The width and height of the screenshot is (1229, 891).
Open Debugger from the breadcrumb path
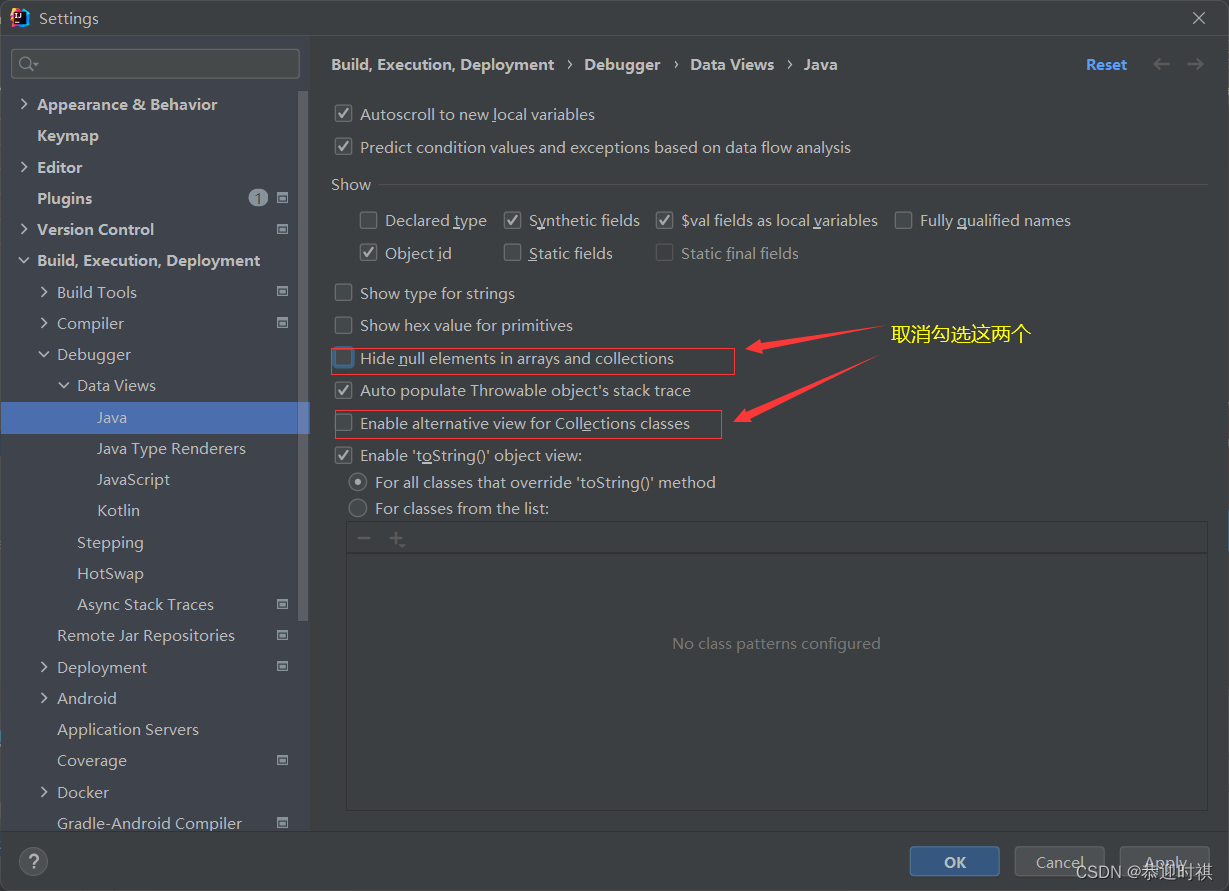622,64
